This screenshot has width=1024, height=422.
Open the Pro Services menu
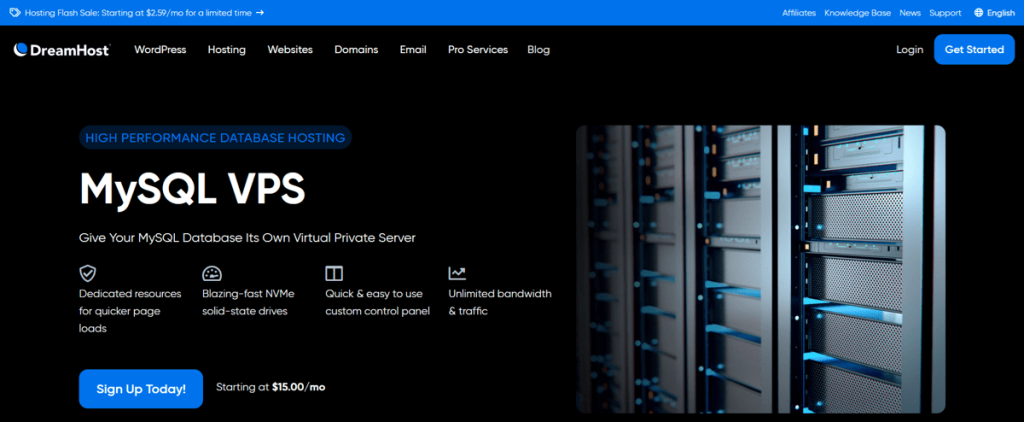[x=477, y=50]
